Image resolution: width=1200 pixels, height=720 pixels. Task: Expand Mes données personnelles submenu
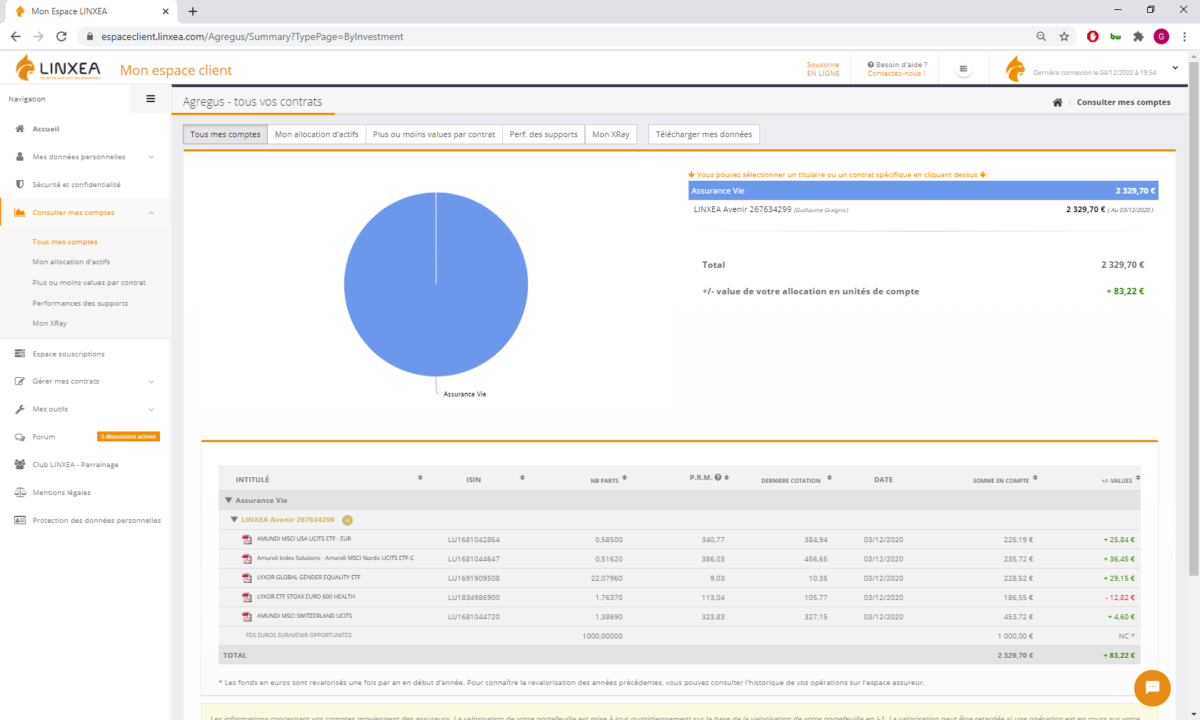151,157
